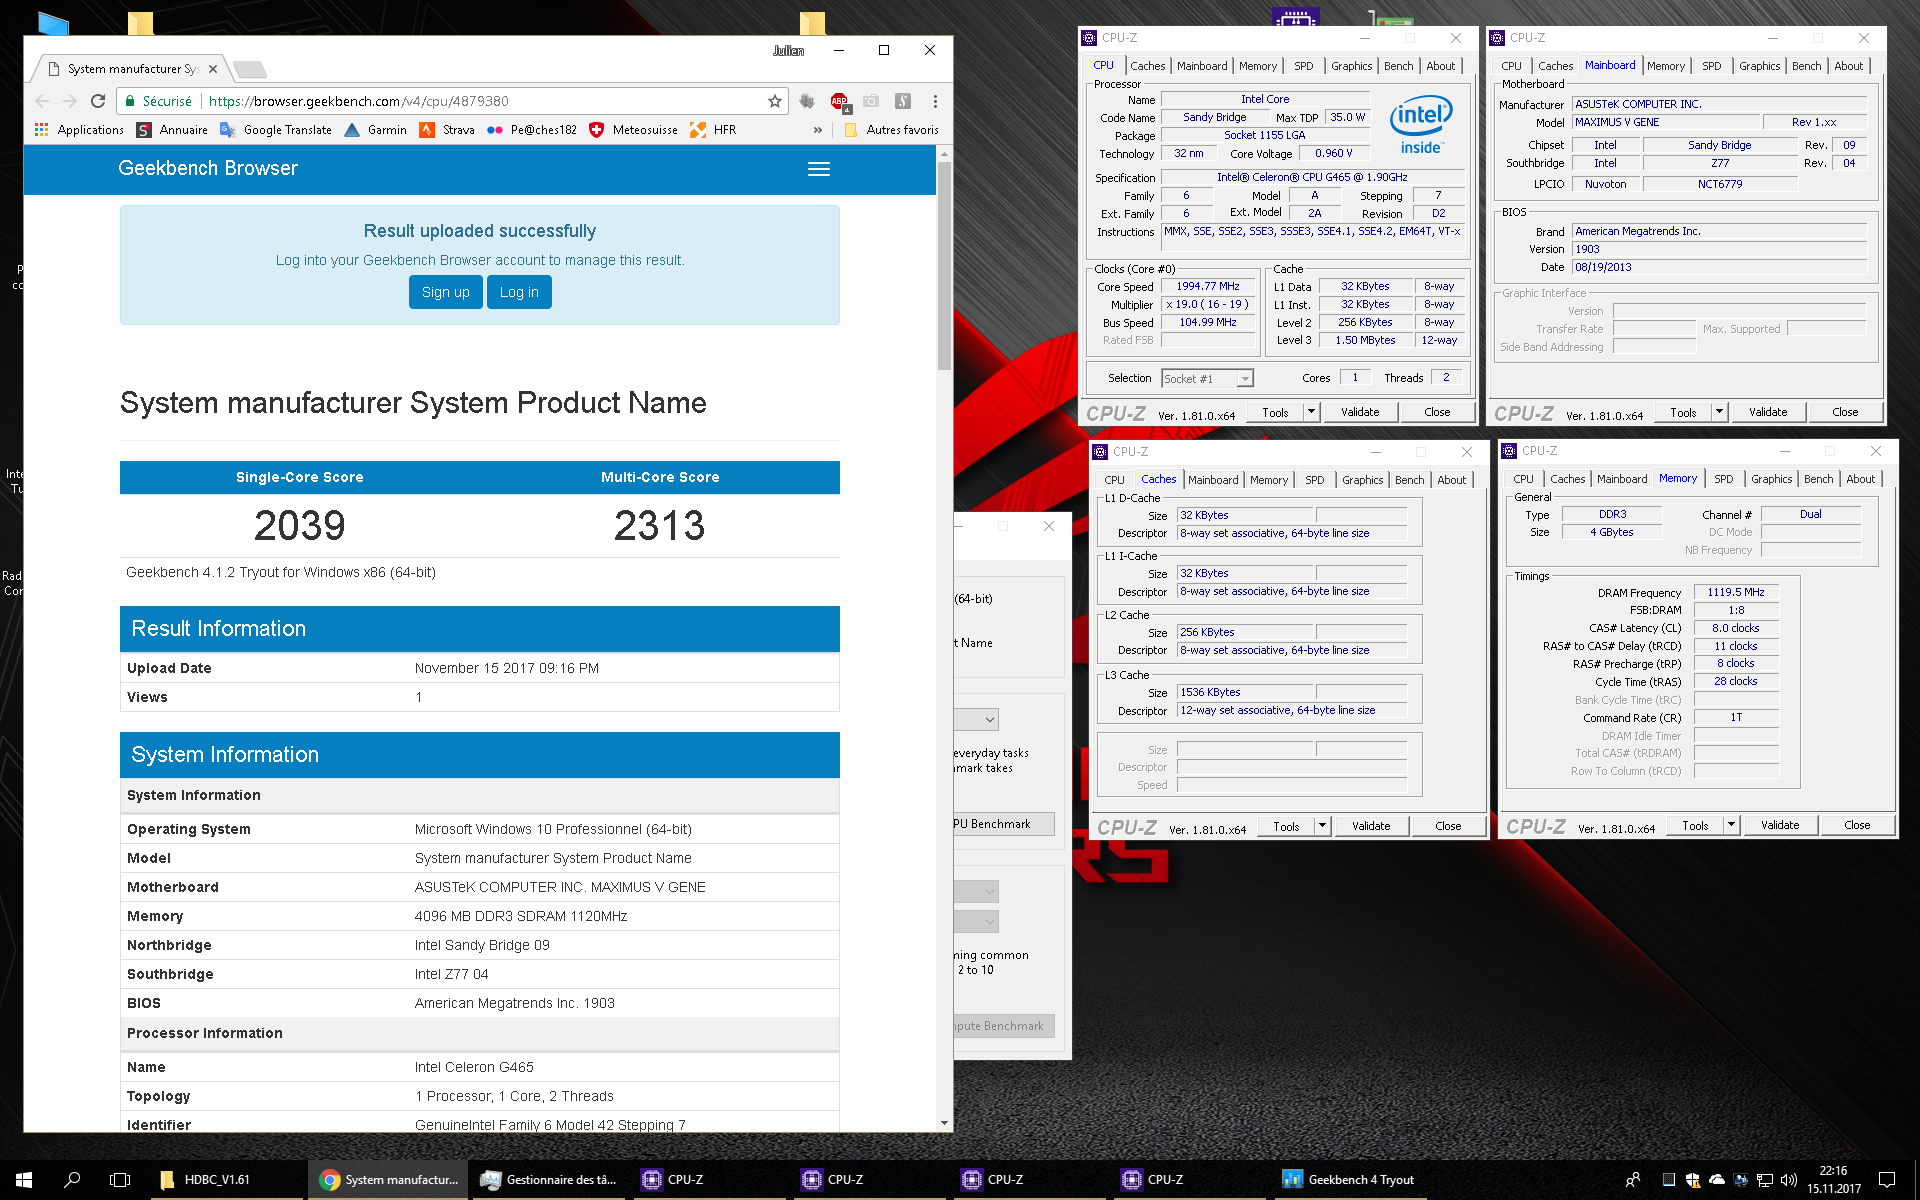
Task: Open Tools dropdown arrow in Mainboard window
Action: 1720,412
